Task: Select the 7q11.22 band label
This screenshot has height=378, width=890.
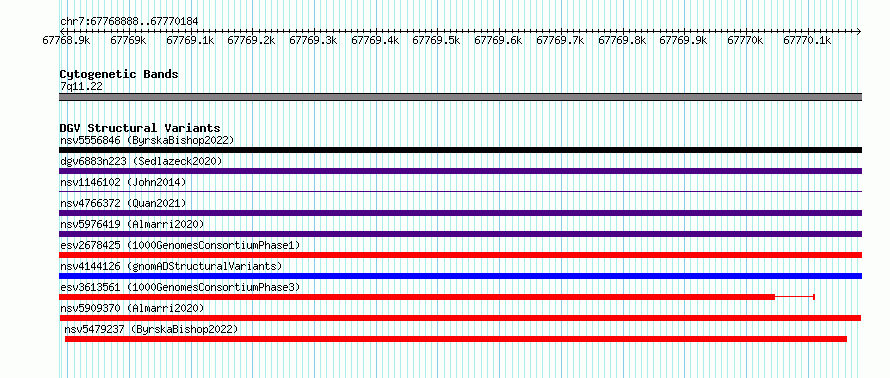Action: (81, 86)
